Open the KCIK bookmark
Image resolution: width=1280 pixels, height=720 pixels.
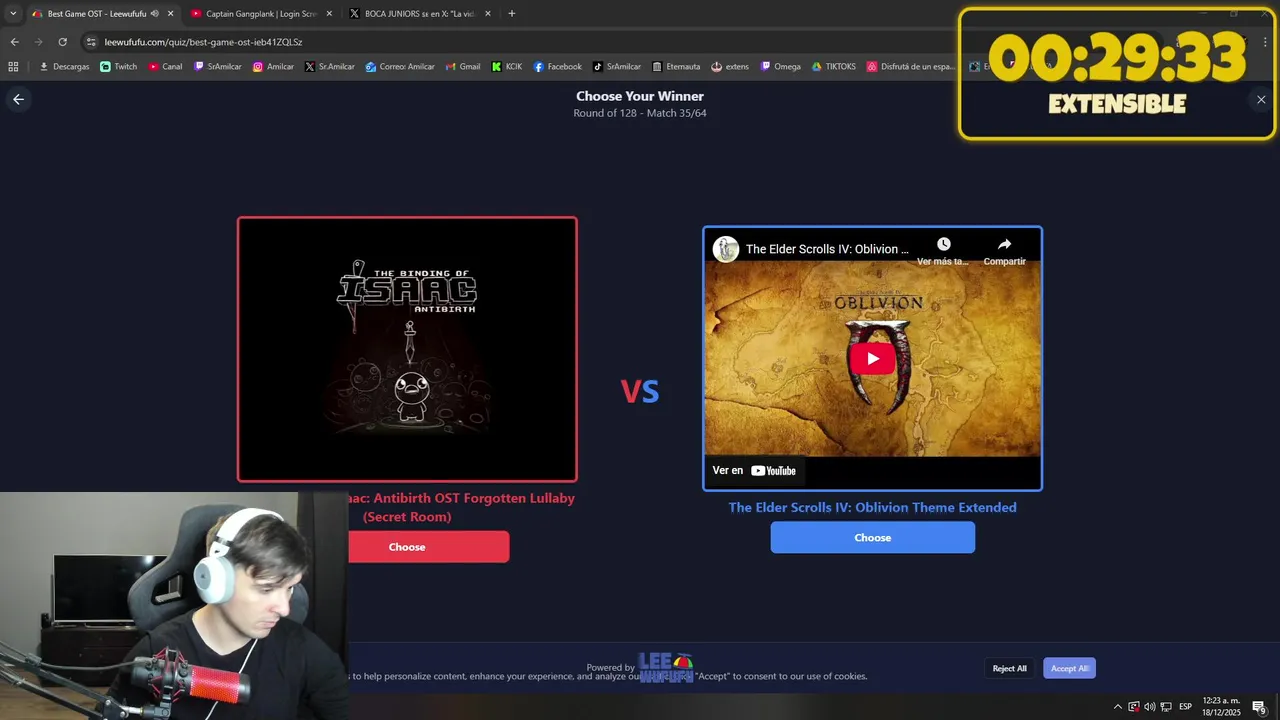[507, 67]
